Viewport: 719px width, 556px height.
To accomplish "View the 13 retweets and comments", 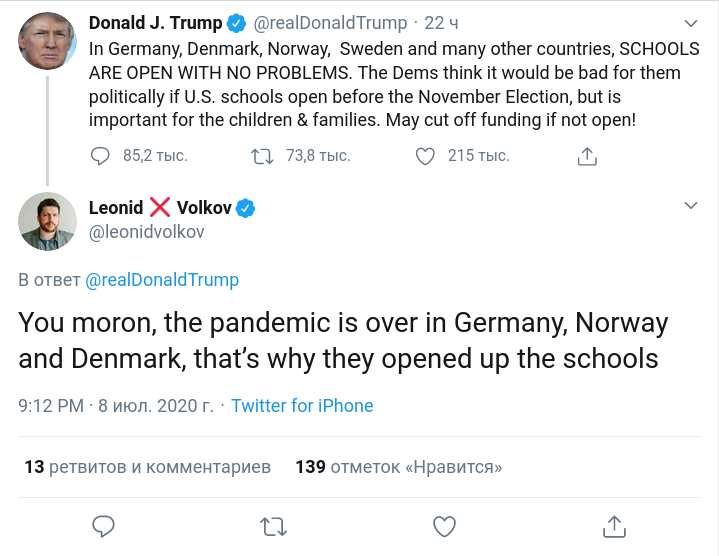I will 147,467.
